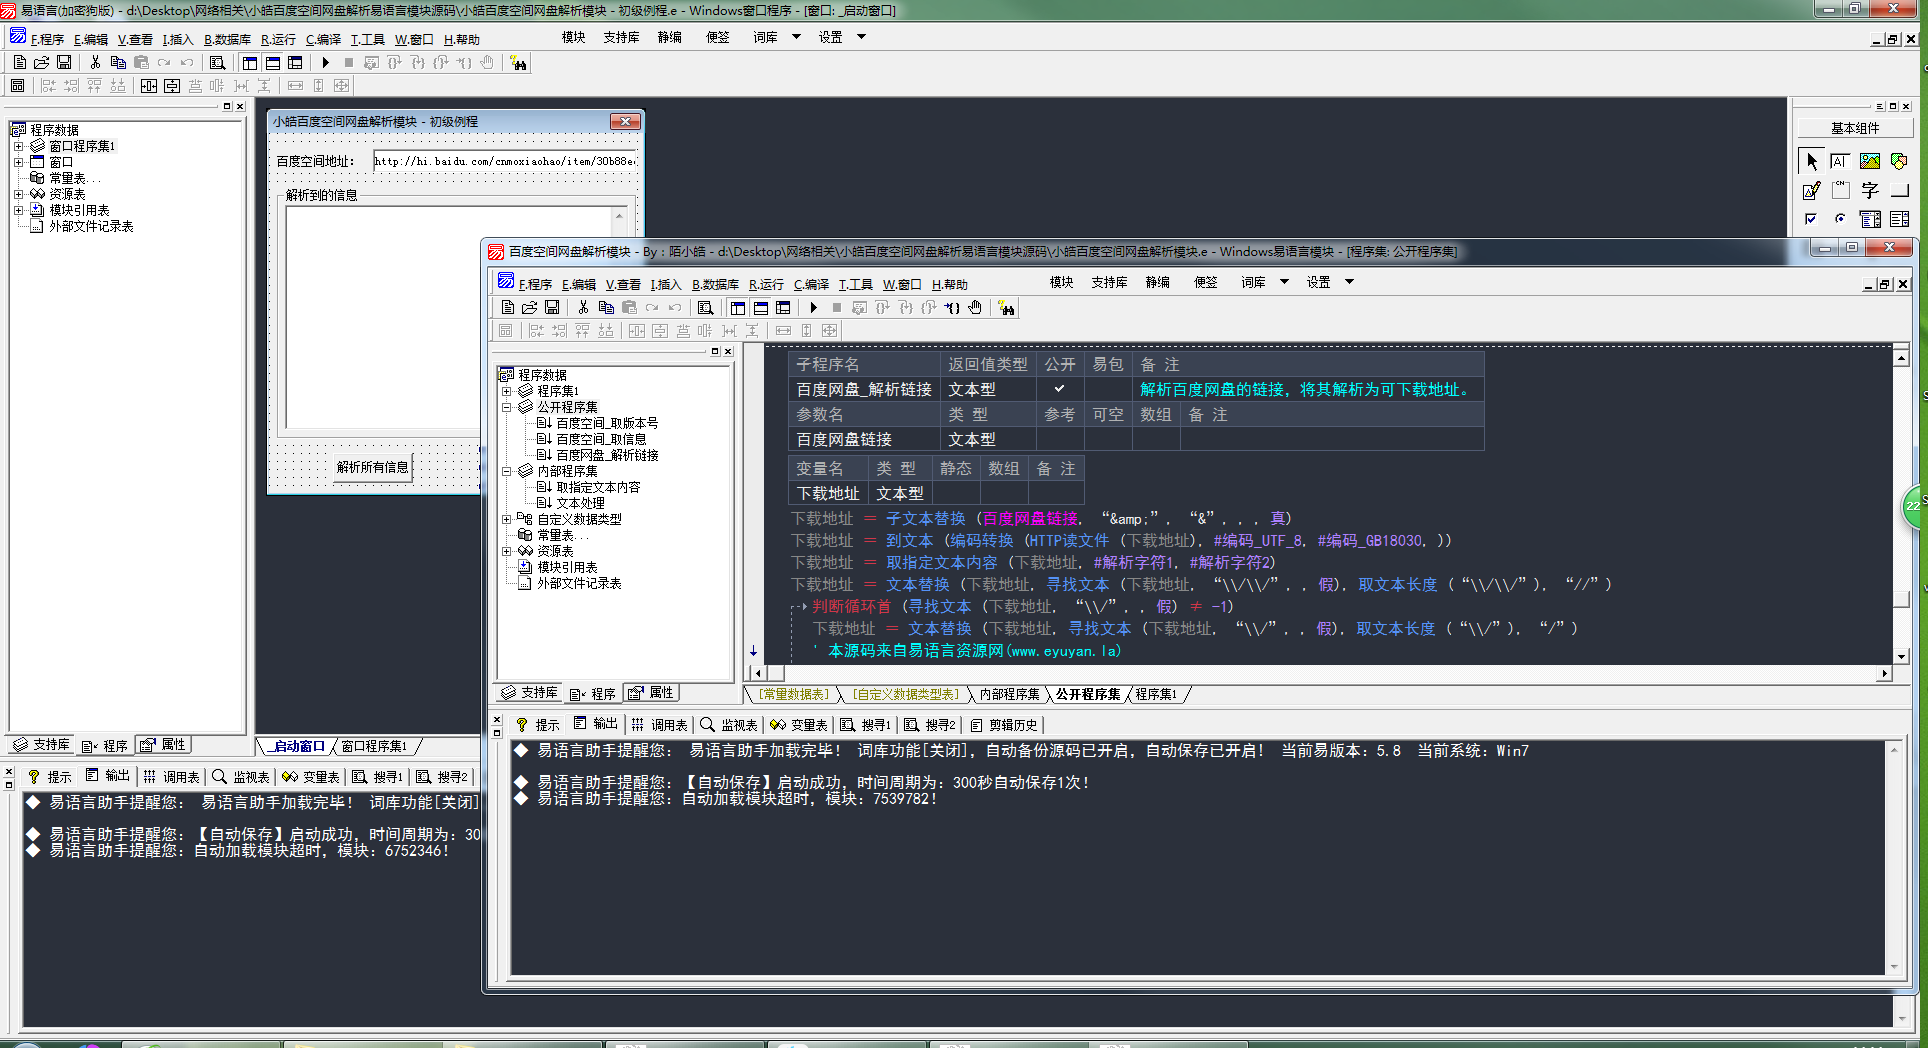The width and height of the screenshot is (1928, 1048).
Task: Click Run play icon in front module window
Action: tap(813, 308)
